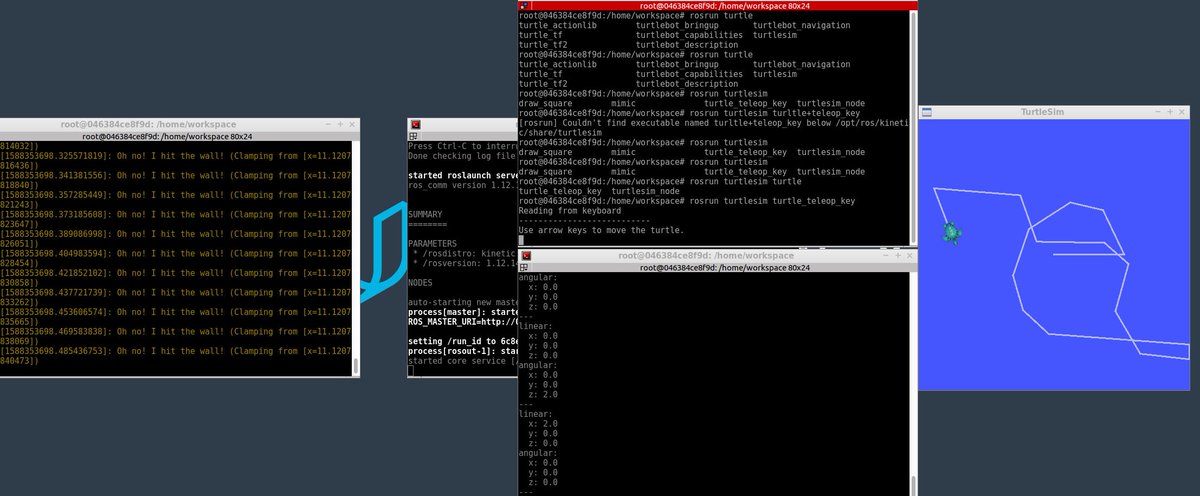Click the grid layout icon of bottom terminal
This screenshot has width=1200, height=496.
click(x=525, y=268)
